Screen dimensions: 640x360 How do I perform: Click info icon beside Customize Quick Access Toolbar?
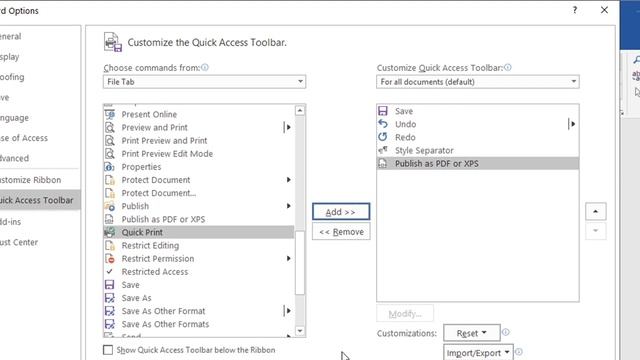[508, 67]
